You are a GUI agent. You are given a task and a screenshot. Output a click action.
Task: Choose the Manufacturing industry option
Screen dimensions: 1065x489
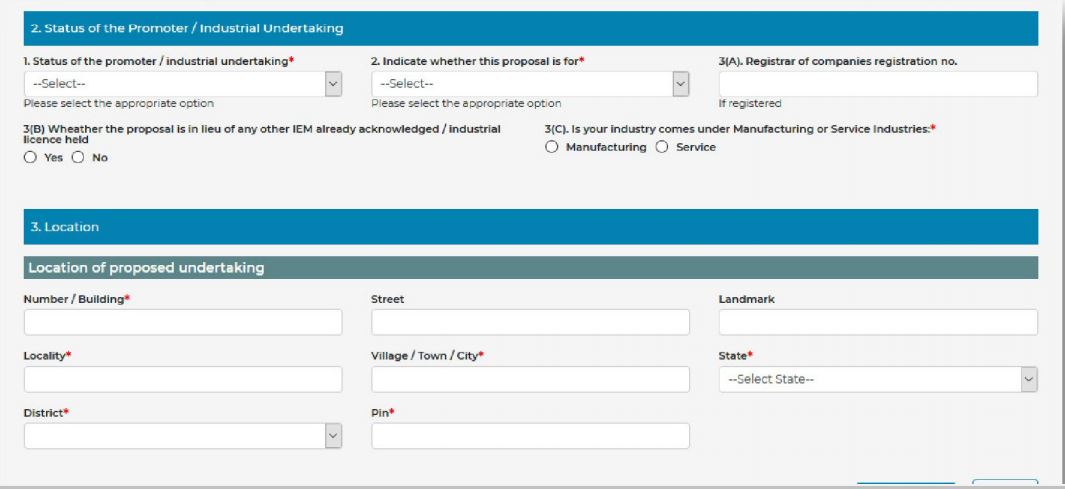553,148
